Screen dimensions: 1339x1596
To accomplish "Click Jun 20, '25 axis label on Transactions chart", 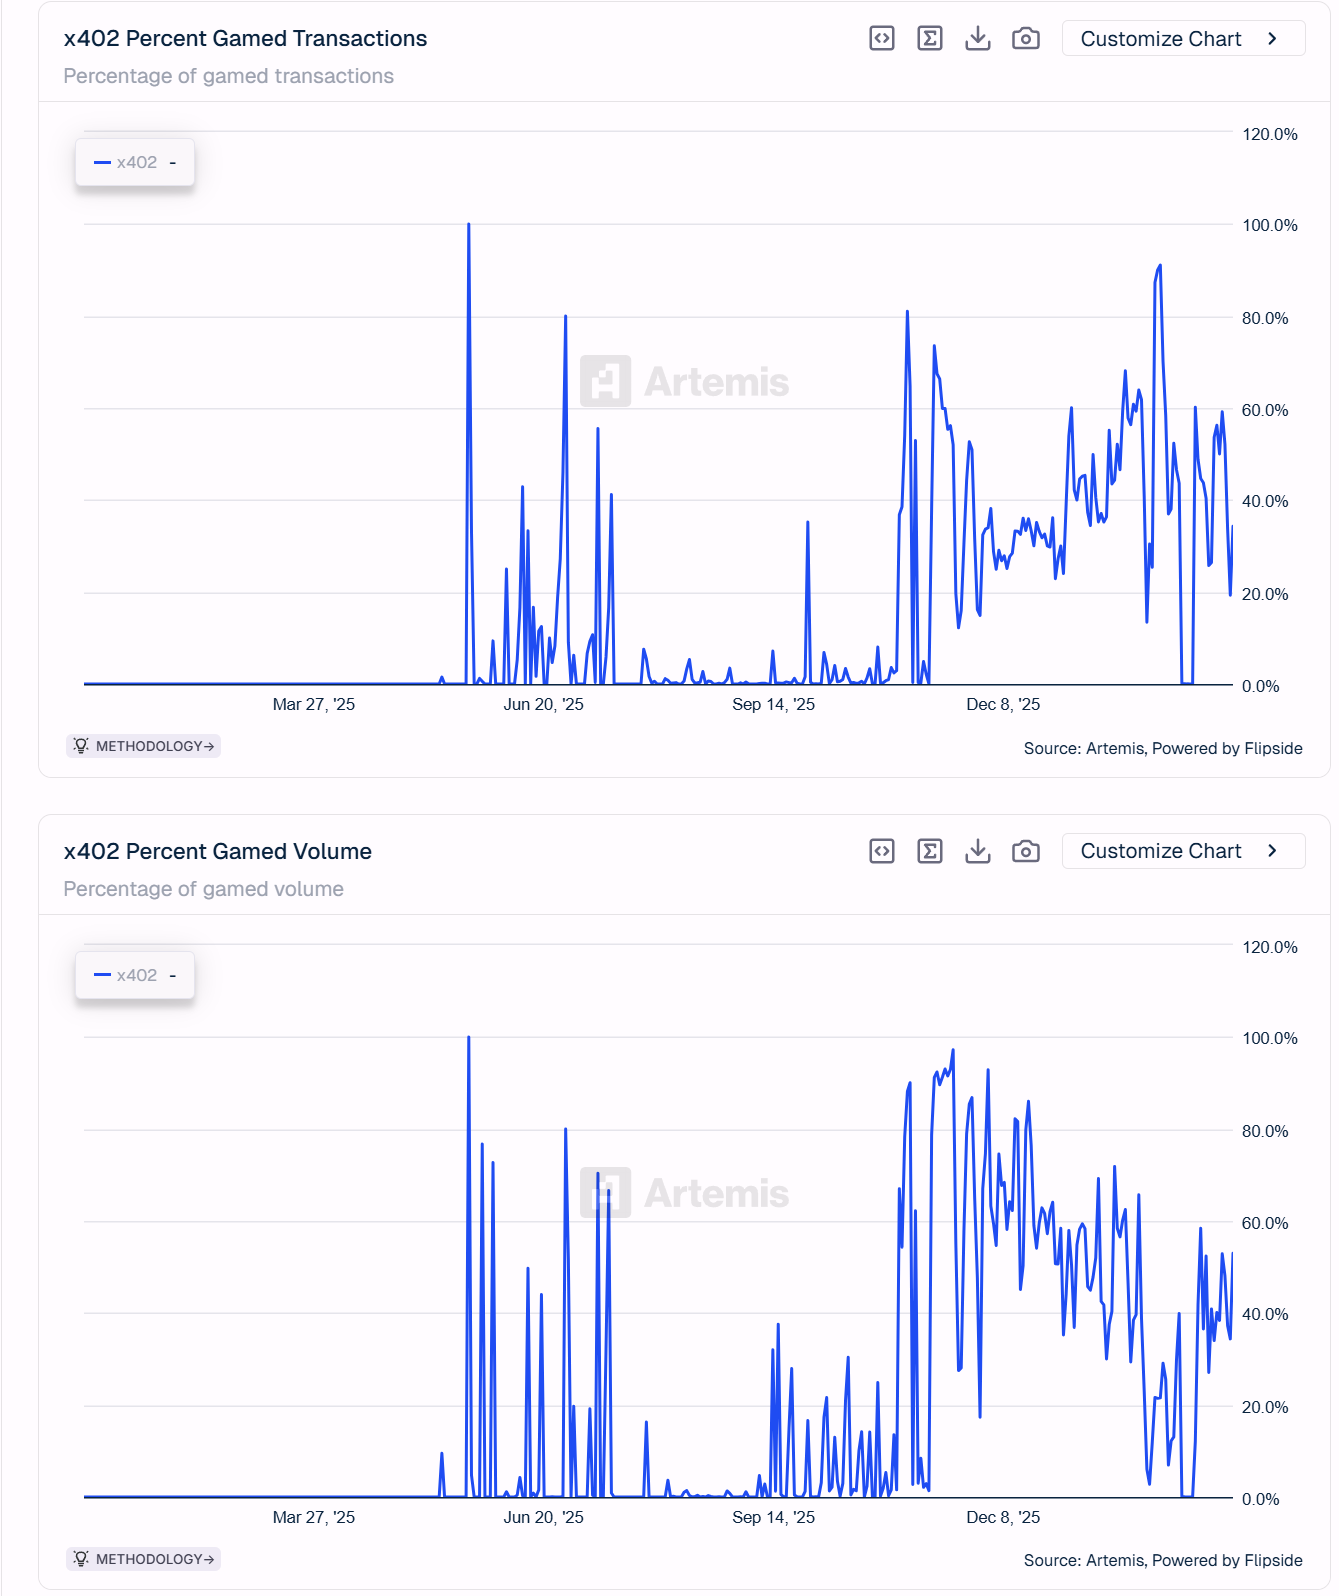I will point(543,704).
